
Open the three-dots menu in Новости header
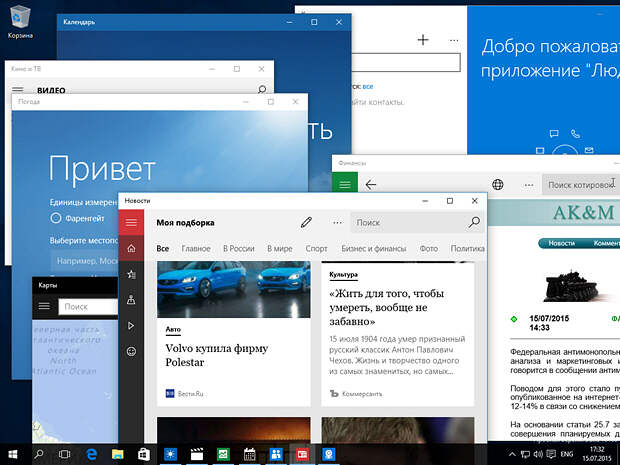point(337,223)
